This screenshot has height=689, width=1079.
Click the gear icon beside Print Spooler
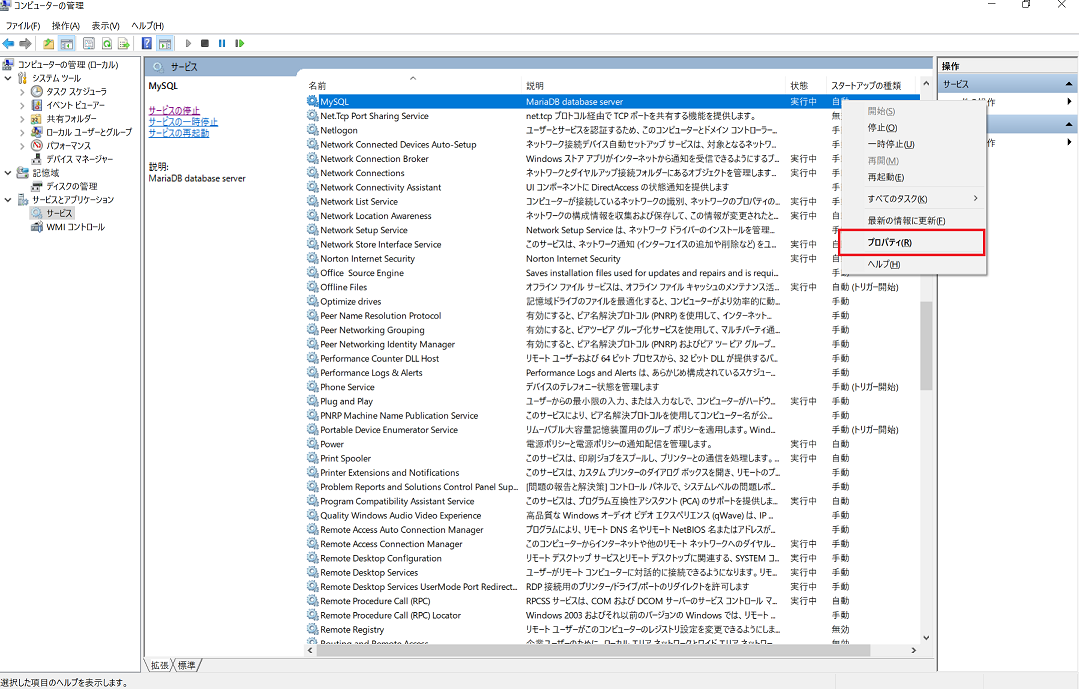click(x=313, y=458)
